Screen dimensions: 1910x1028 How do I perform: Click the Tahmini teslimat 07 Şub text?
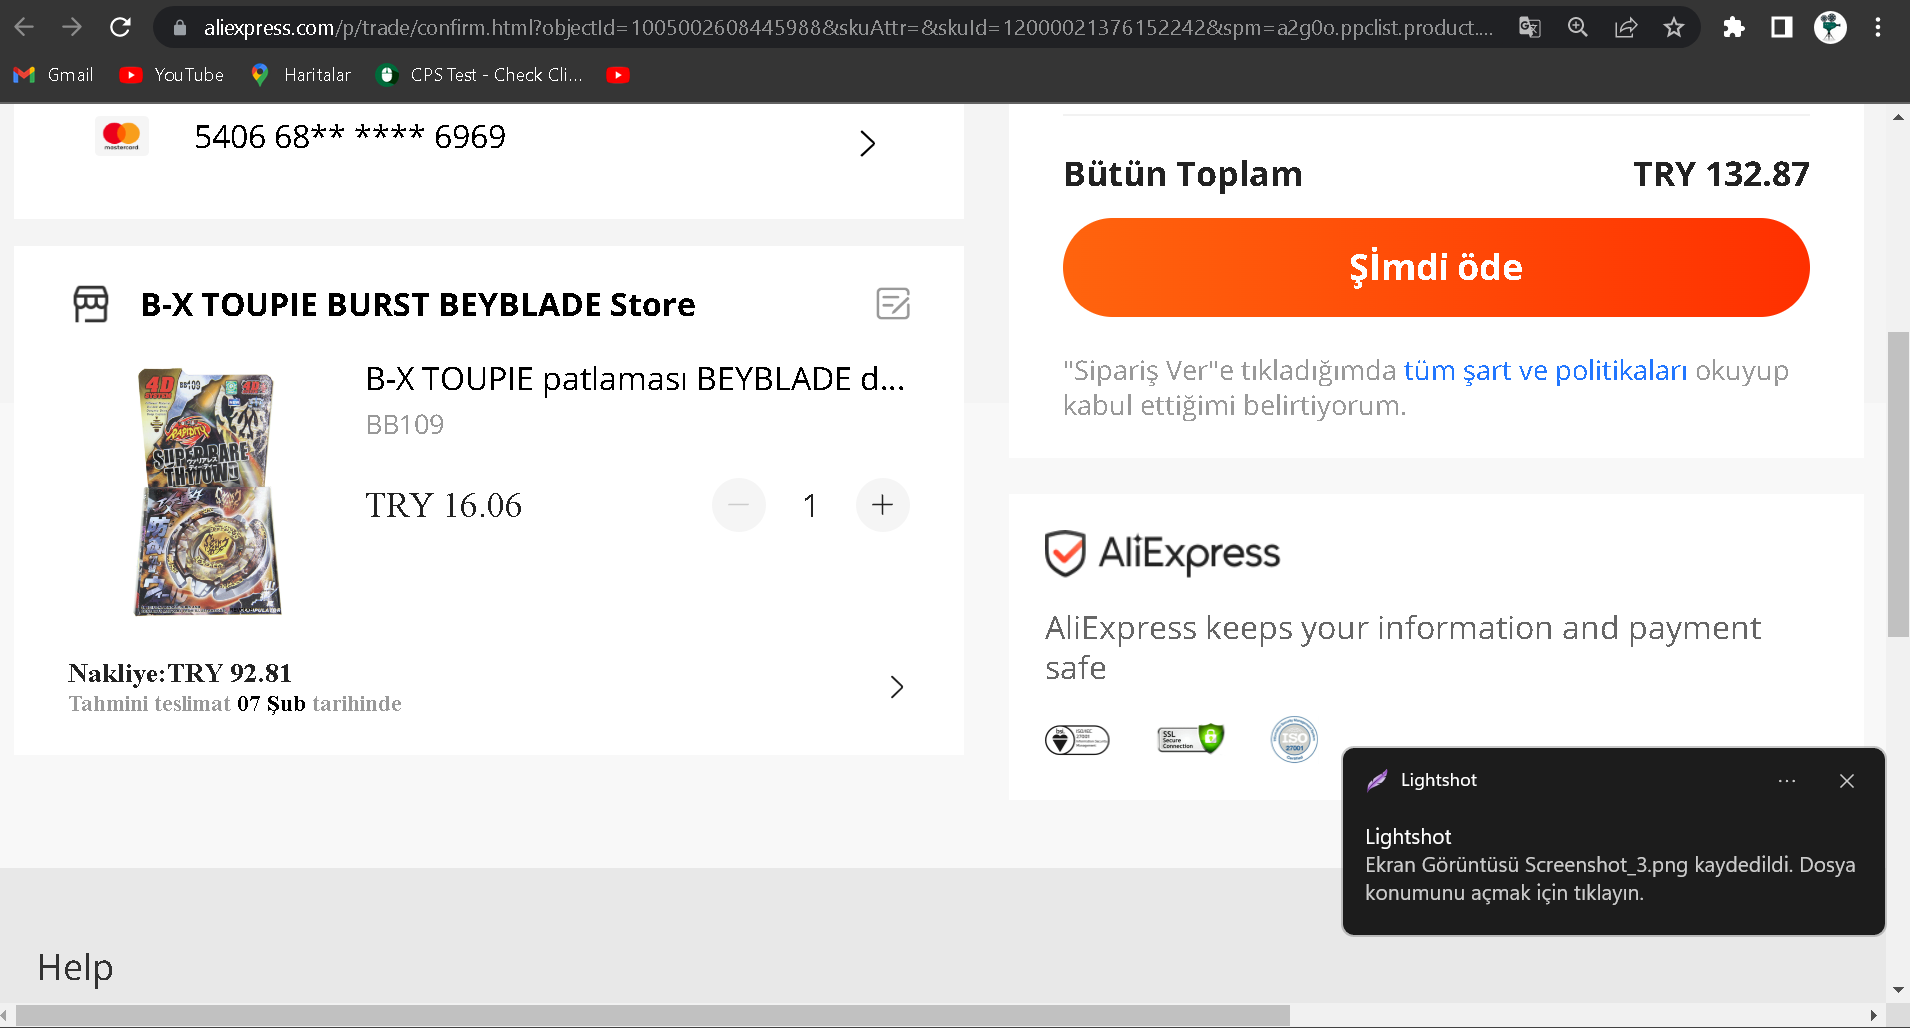point(235,704)
